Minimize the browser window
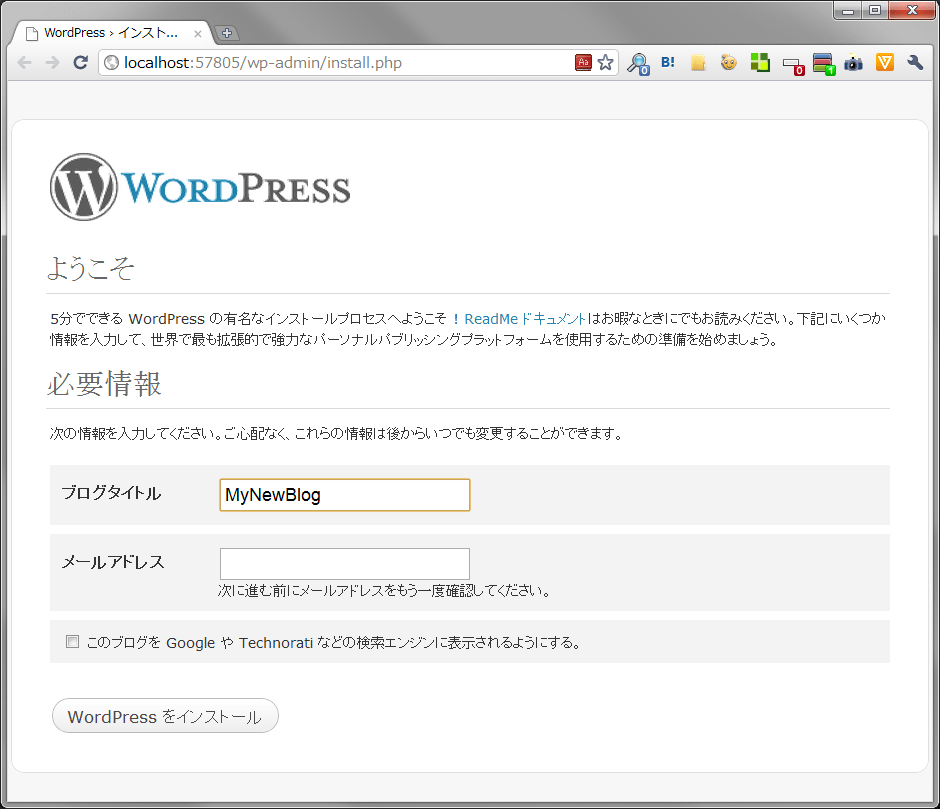Viewport: 940px width, 809px height. pos(848,11)
